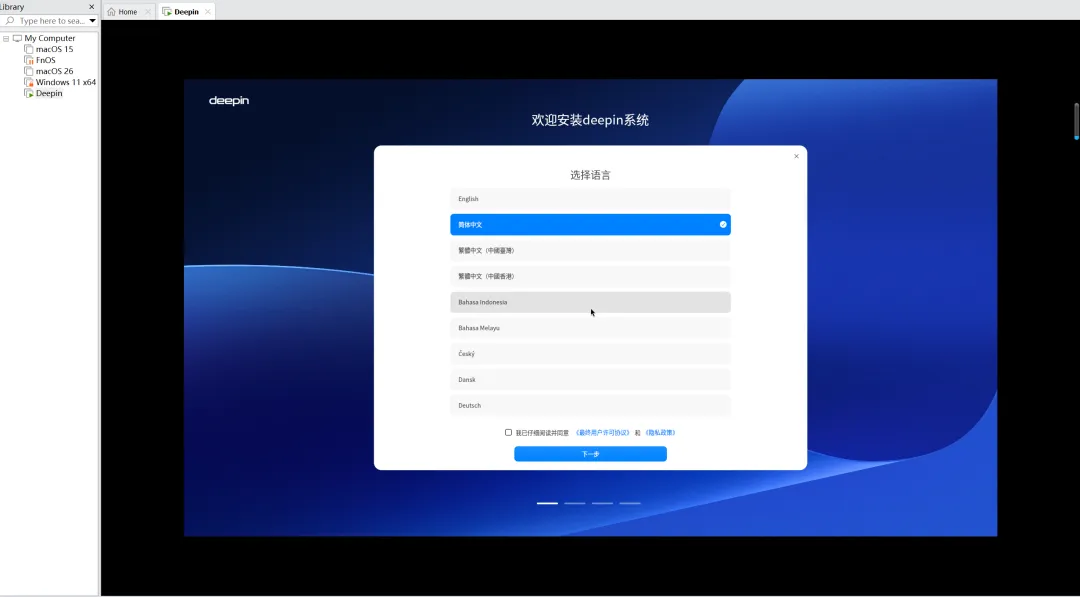Open the Library search dropdown arrow
The image size is (1080, 597).
point(93,21)
